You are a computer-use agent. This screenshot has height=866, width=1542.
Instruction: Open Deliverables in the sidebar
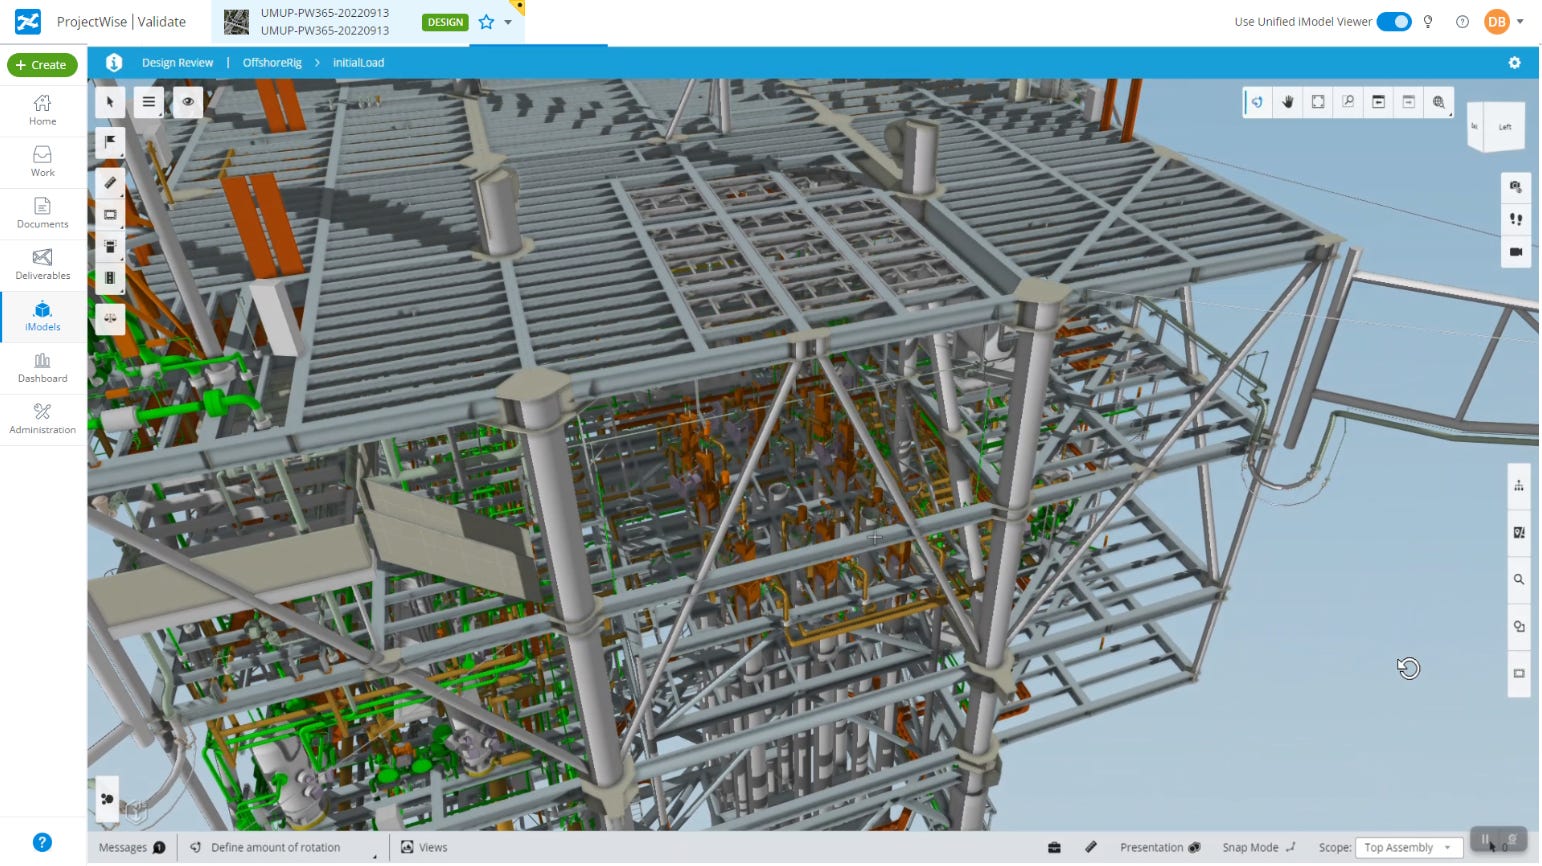tap(43, 265)
